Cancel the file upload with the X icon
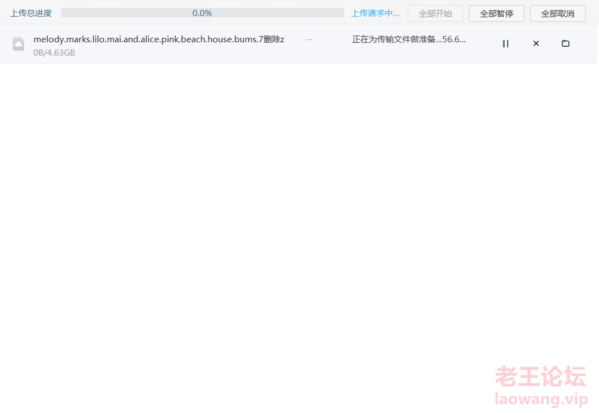Screen dimensions: 599x413 point(536,44)
